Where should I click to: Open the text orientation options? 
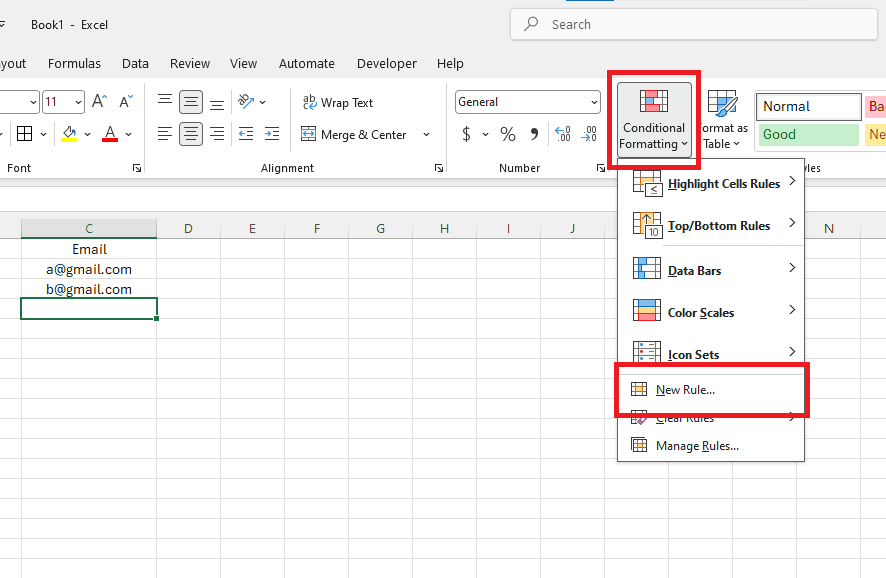point(251,102)
